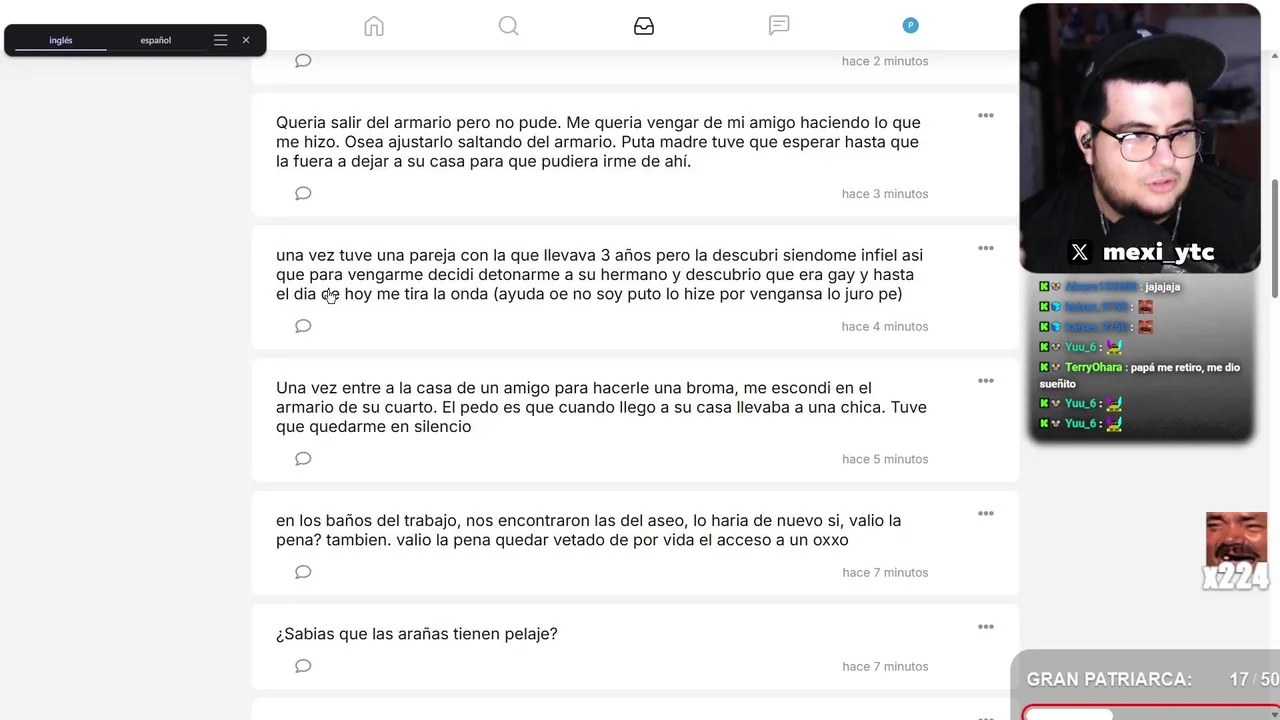Open the Messages chat icon in the top navigation
This screenshot has height=720, width=1280.
[x=779, y=26]
